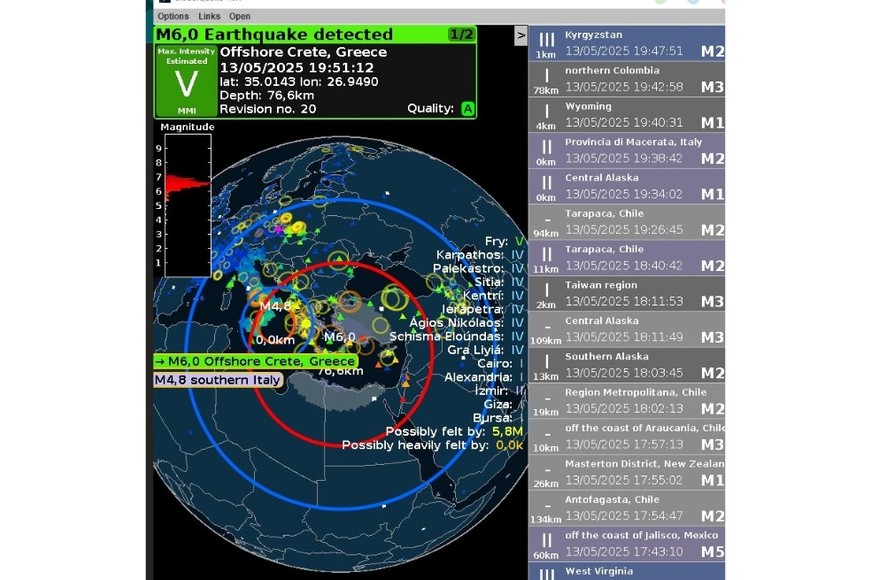Click the Open menu item

point(240,16)
